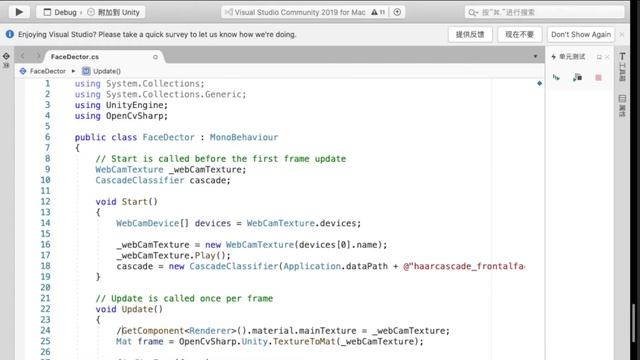Click the CascadeClassifier cascade declaration

[x=163, y=180]
